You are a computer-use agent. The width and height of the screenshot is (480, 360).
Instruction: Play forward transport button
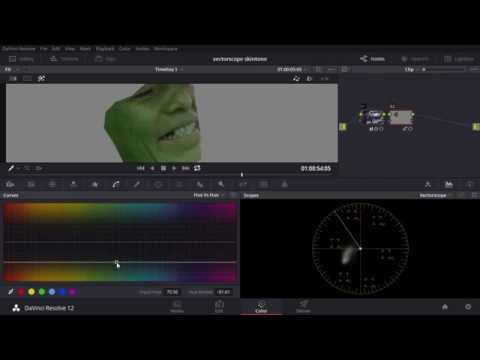tap(174, 168)
